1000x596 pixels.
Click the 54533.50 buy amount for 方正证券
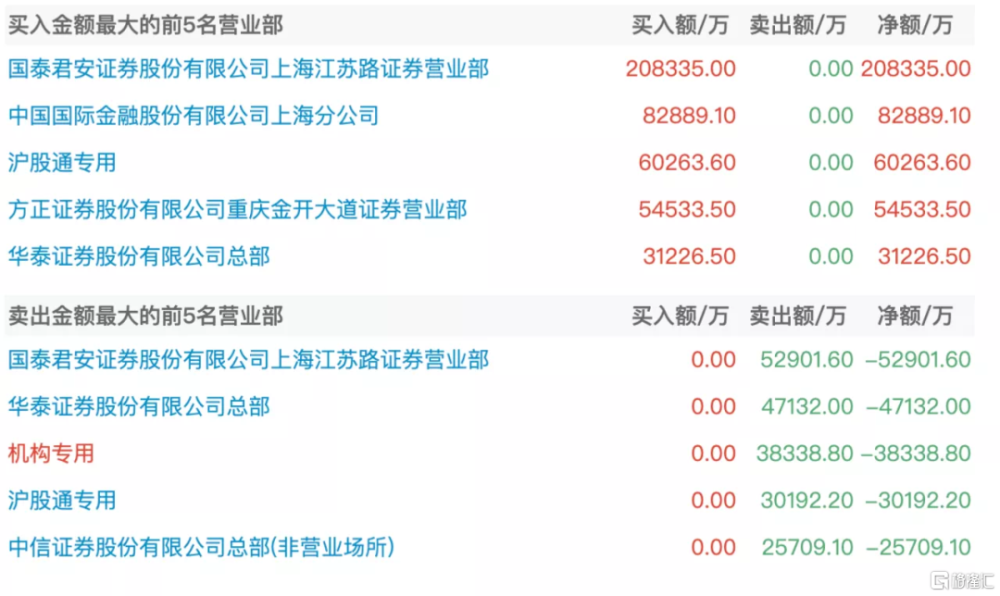point(687,210)
